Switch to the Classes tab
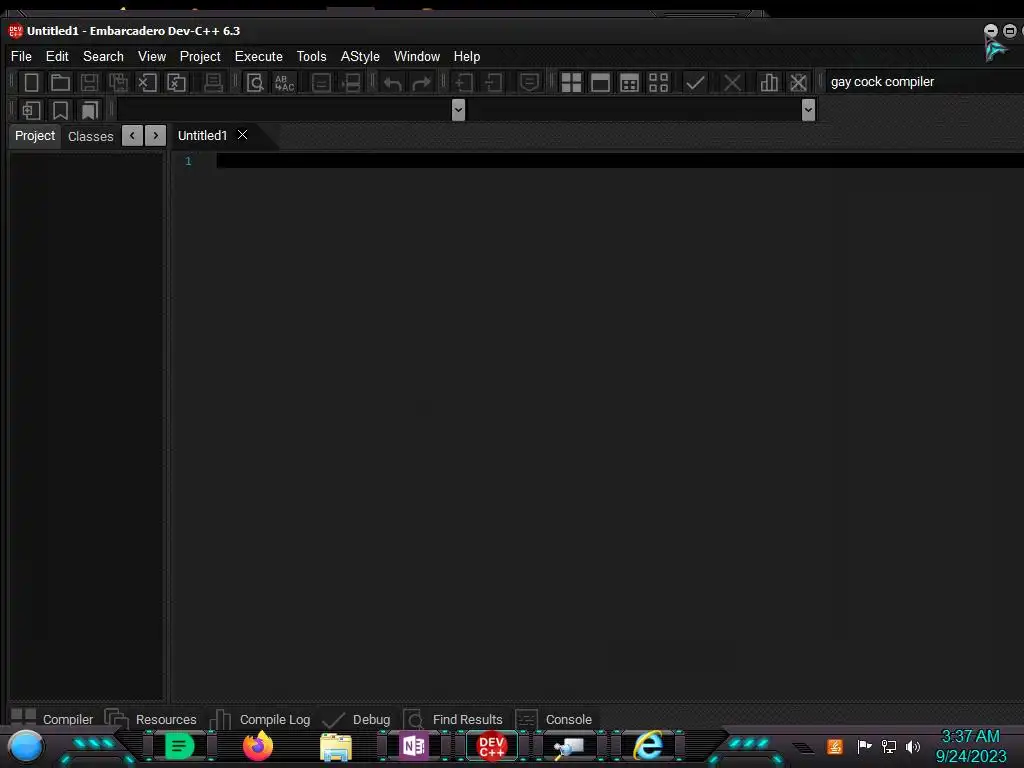 pyautogui.click(x=91, y=136)
